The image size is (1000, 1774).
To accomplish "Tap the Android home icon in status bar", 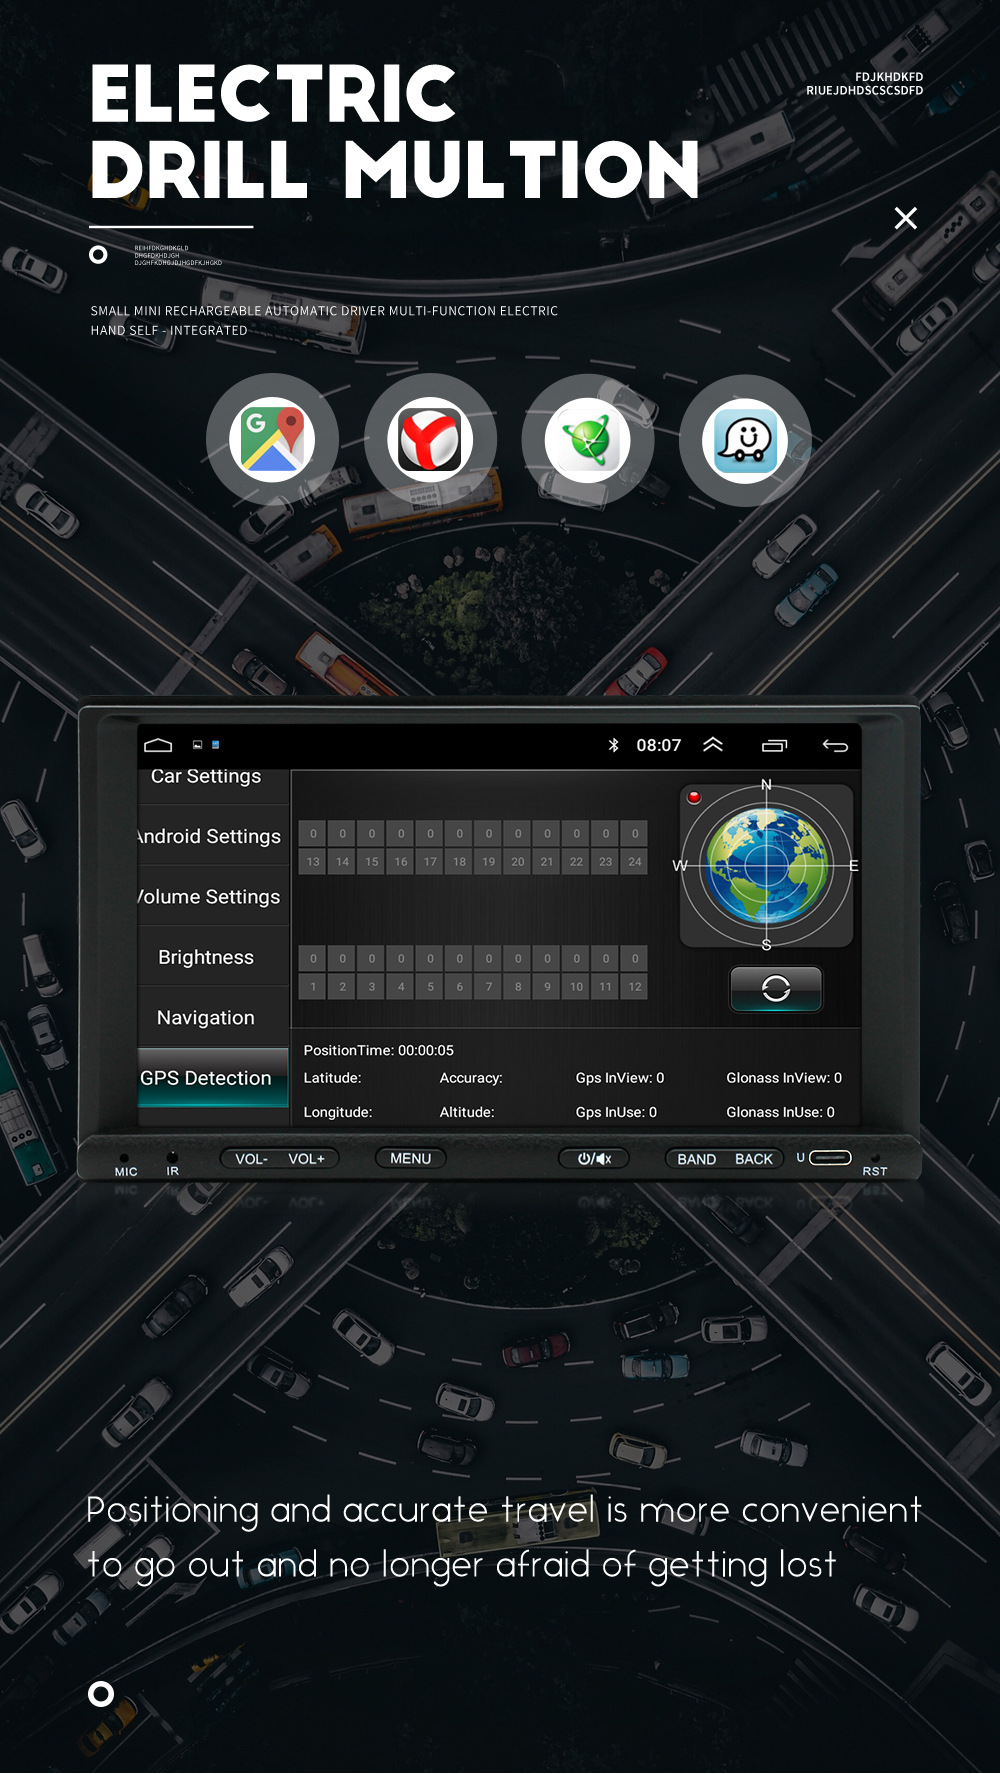I will coord(158,745).
